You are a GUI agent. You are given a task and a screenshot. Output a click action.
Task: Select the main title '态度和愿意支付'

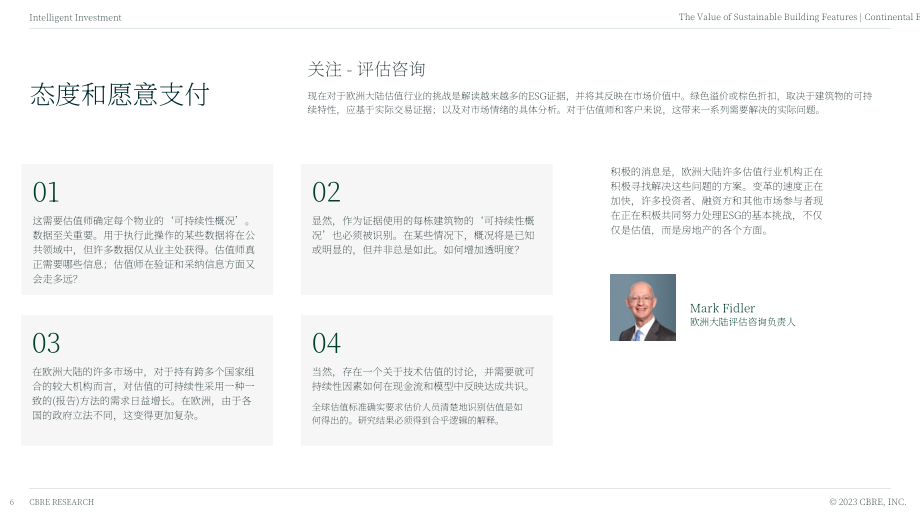click(x=120, y=94)
